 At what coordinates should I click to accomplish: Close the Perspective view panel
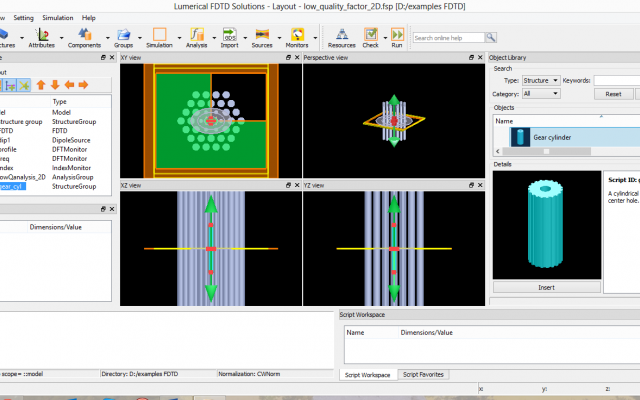click(x=480, y=58)
